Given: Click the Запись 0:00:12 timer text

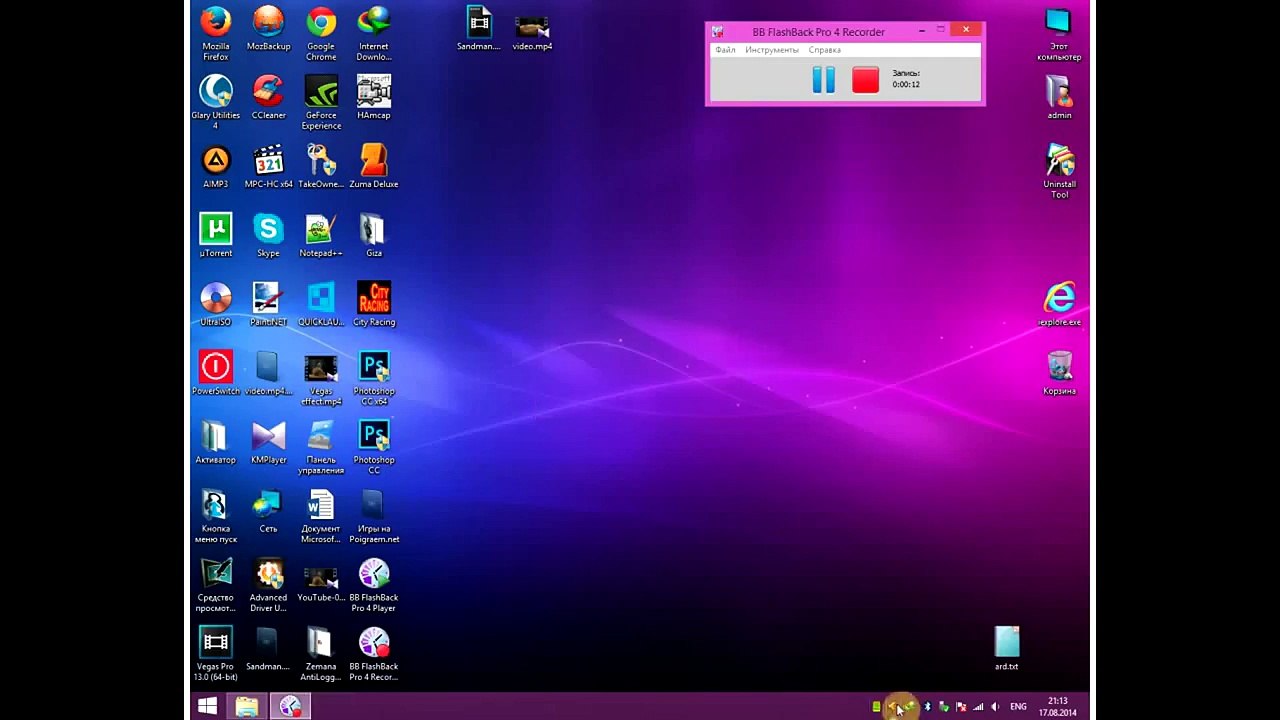Looking at the screenshot, I should click(x=906, y=79).
